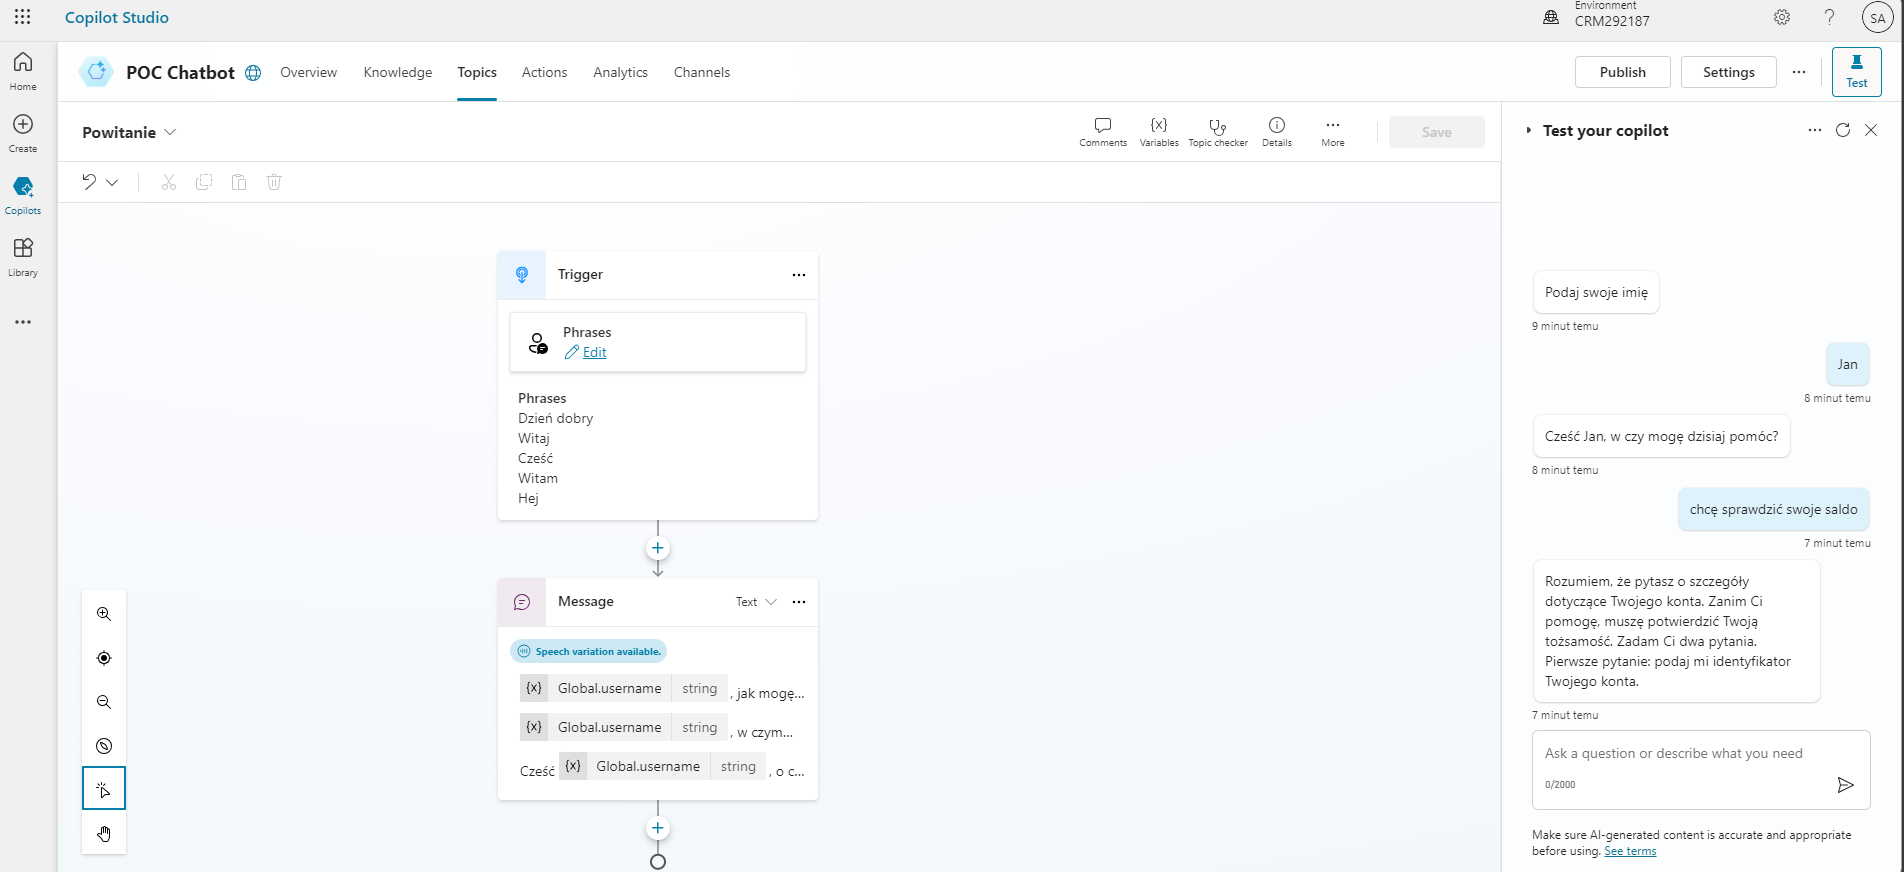1904x872 pixels.
Task: Open the help question mark
Action: 1829,17
